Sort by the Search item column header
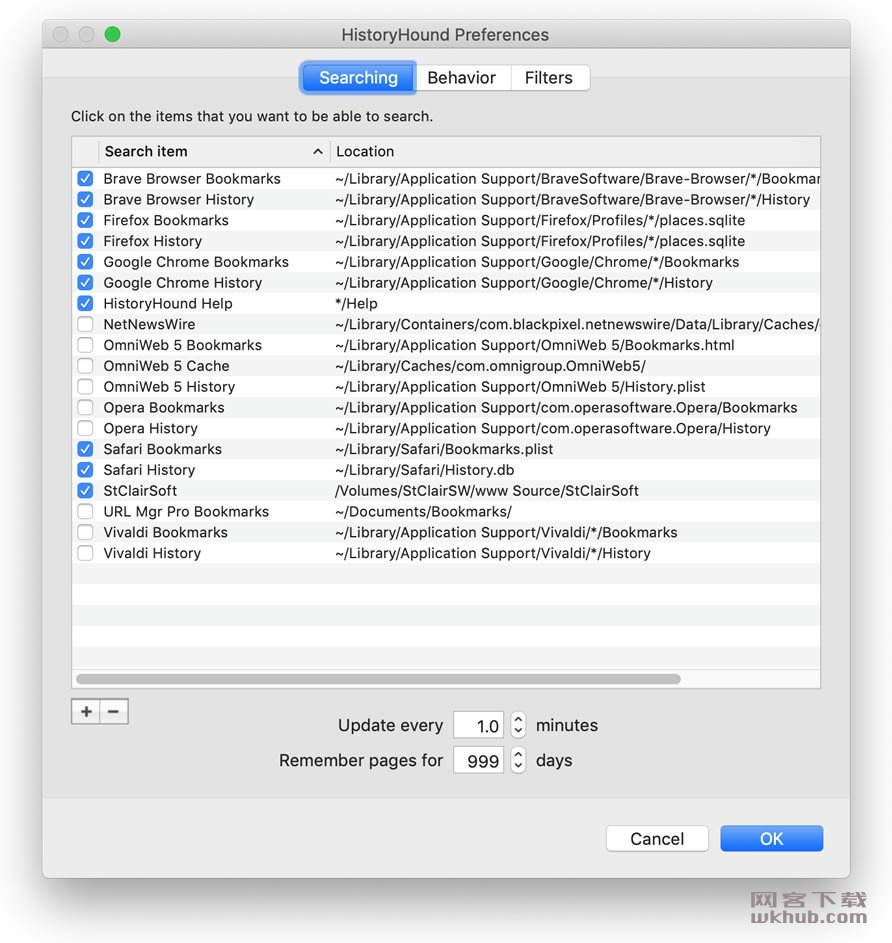892x943 pixels. pos(214,152)
